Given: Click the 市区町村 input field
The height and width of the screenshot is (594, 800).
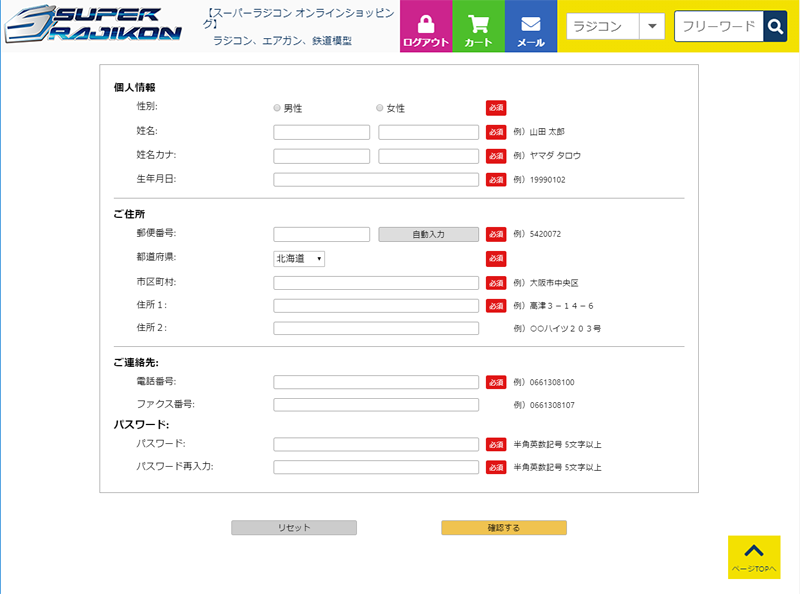Looking at the screenshot, I should [376, 283].
